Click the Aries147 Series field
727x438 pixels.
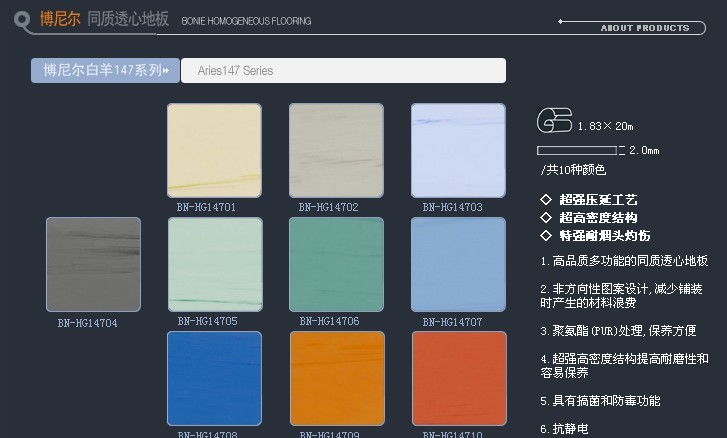343,71
